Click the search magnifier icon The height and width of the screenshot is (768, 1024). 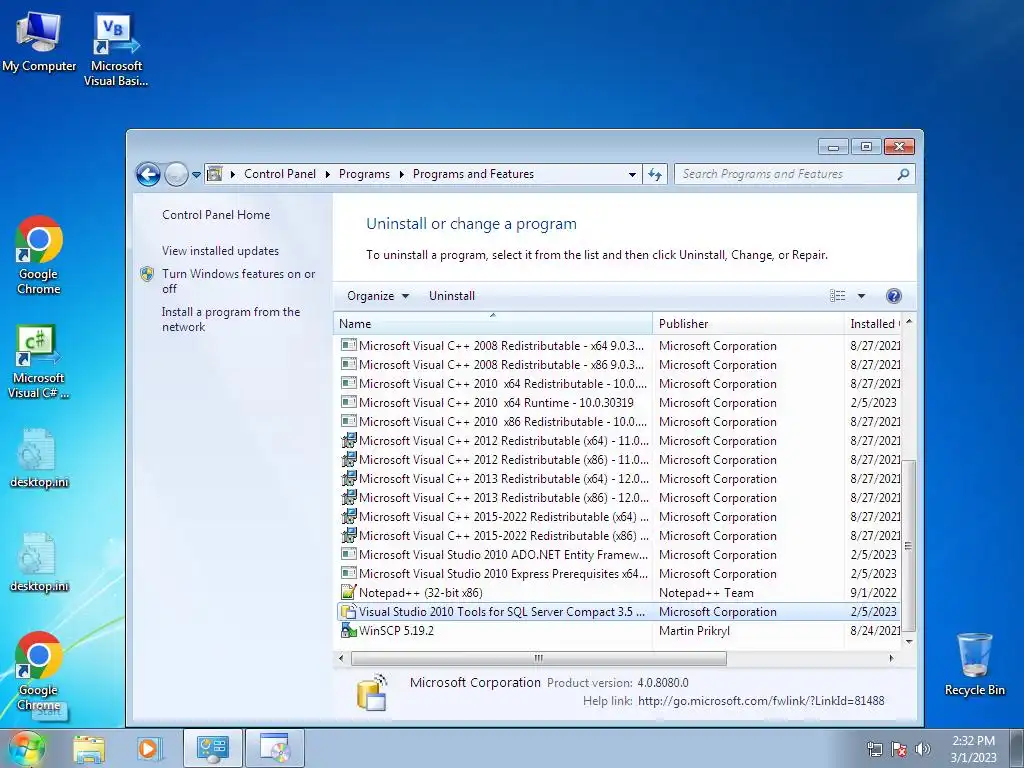903,174
